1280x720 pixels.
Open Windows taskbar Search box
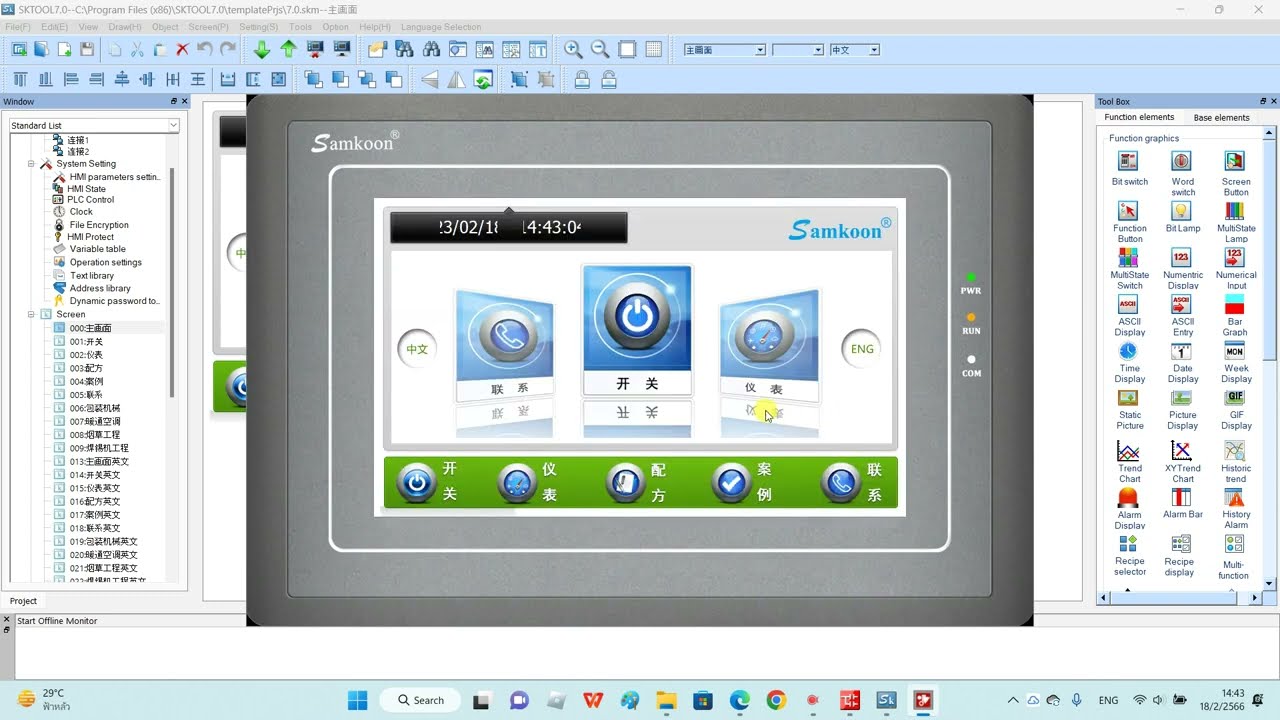[x=420, y=700]
